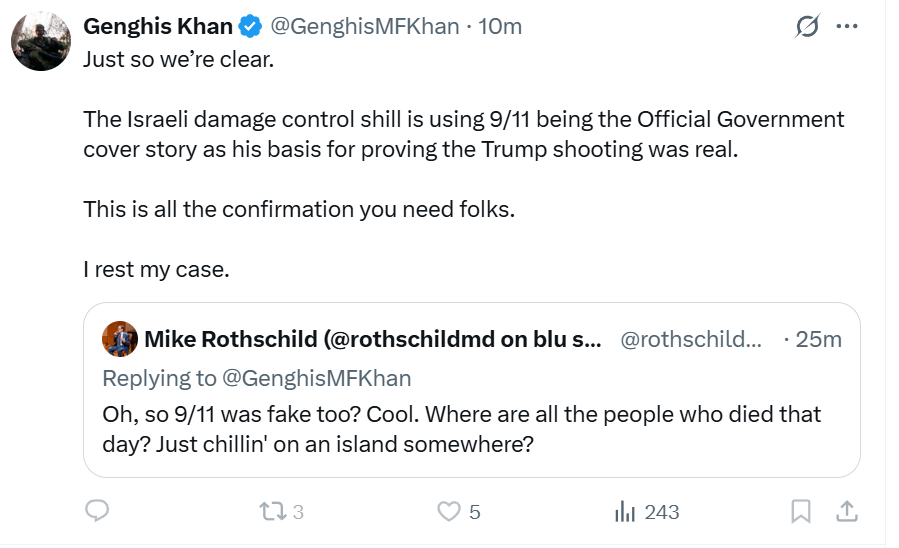
Task: Like the tweet with the heart icon
Action: pyautogui.click(x=449, y=512)
